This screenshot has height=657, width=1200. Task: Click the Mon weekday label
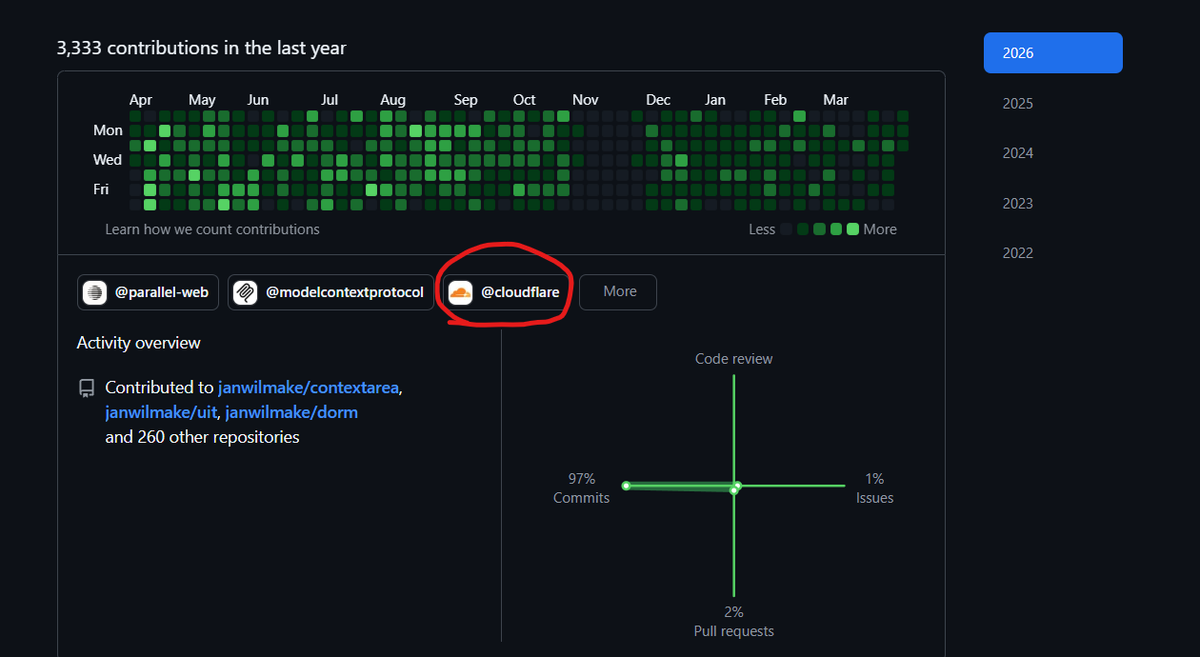pos(108,130)
